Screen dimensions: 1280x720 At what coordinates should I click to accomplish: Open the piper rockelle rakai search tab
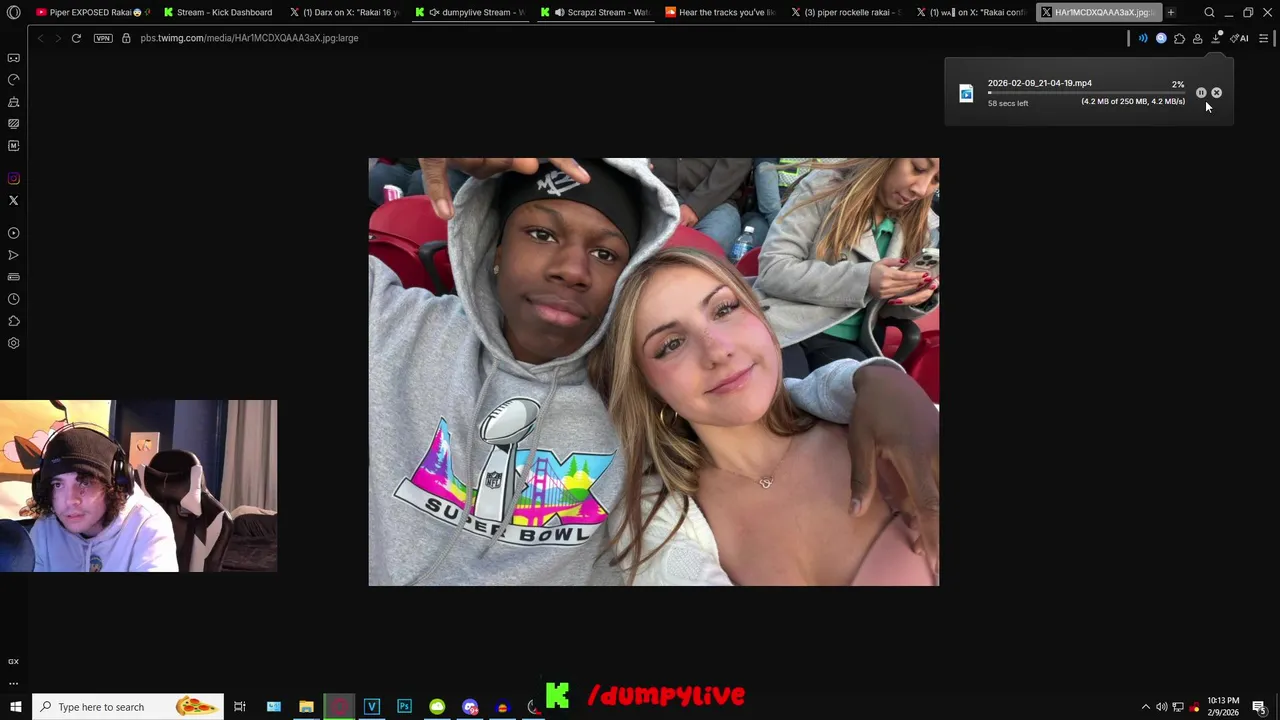pos(847,12)
